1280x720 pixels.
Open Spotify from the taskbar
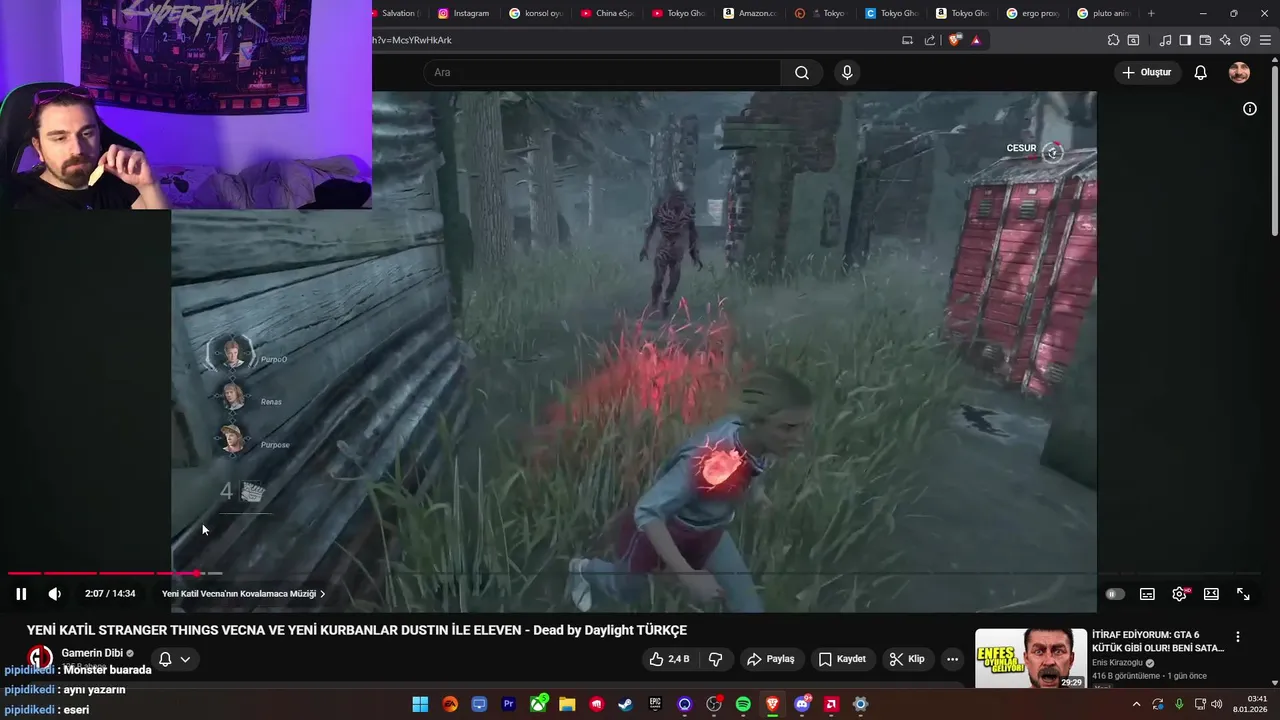click(743, 704)
